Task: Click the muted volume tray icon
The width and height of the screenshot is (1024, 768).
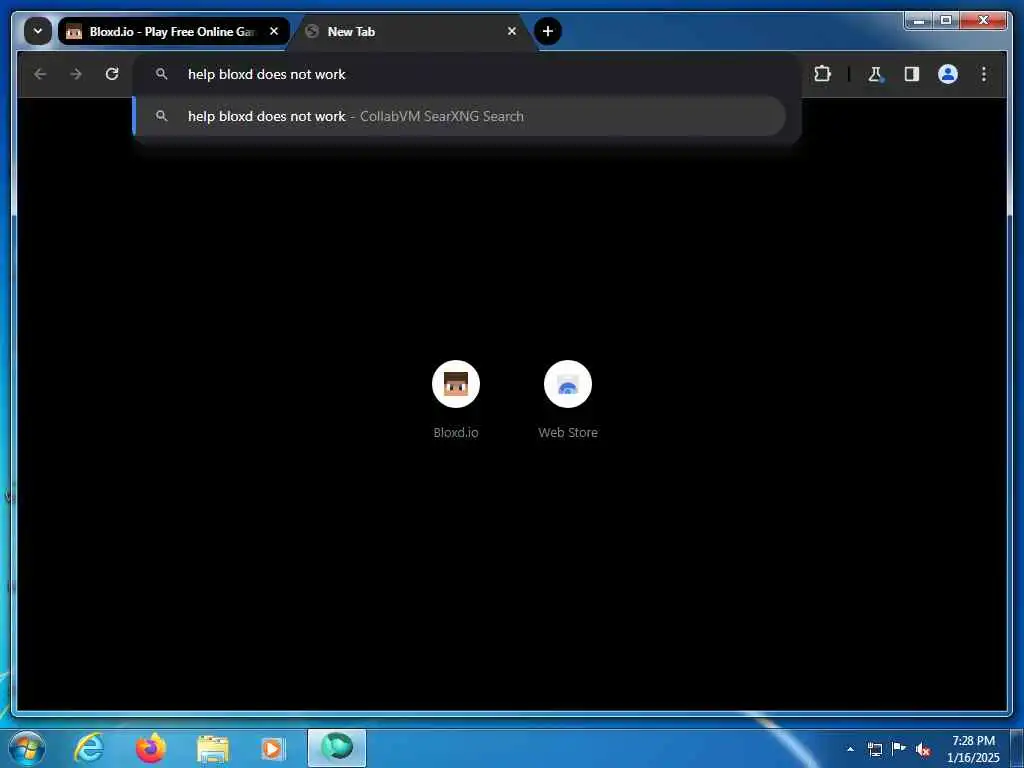Action: pyautogui.click(x=923, y=750)
